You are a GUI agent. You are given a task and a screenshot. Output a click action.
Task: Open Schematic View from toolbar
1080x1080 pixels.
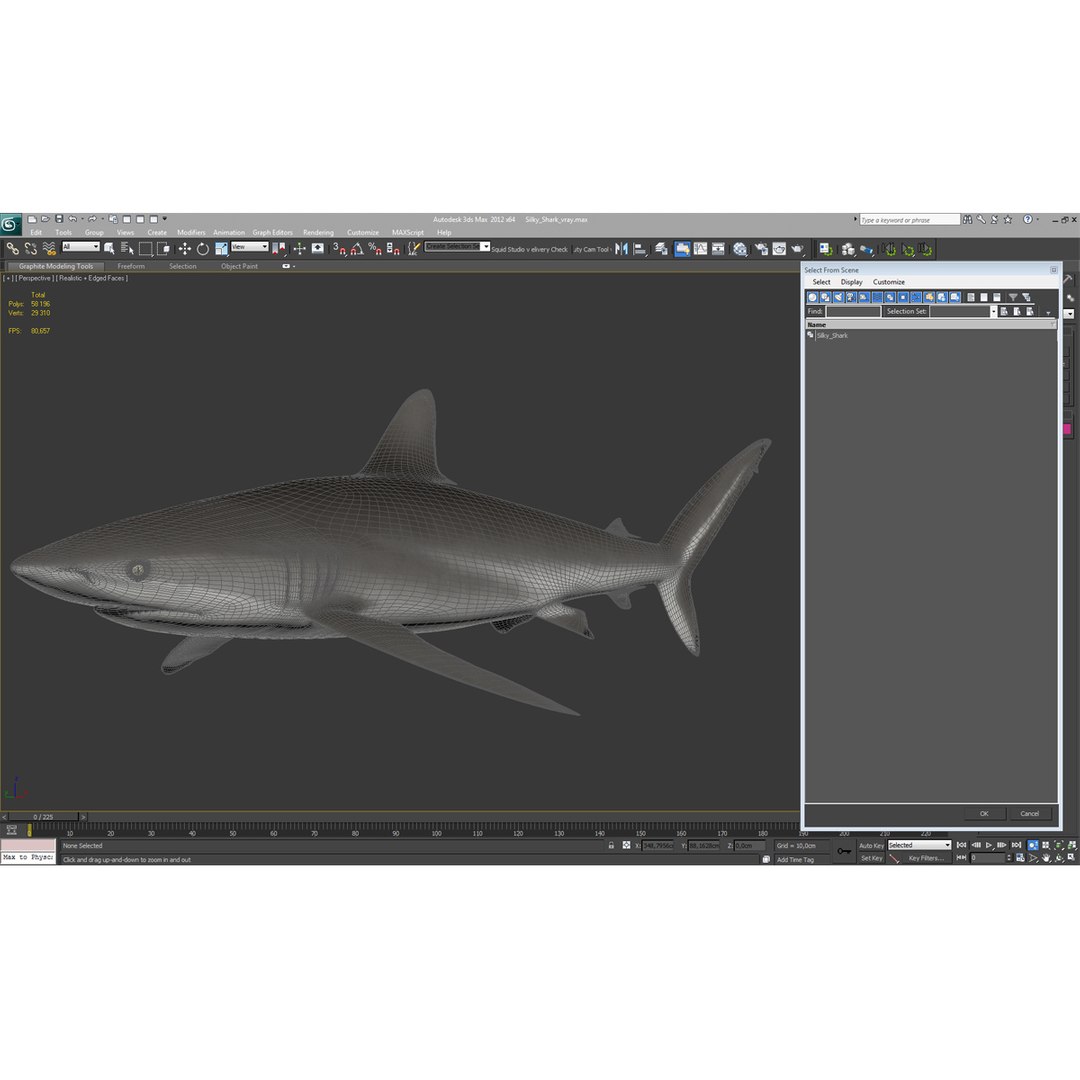tap(718, 249)
